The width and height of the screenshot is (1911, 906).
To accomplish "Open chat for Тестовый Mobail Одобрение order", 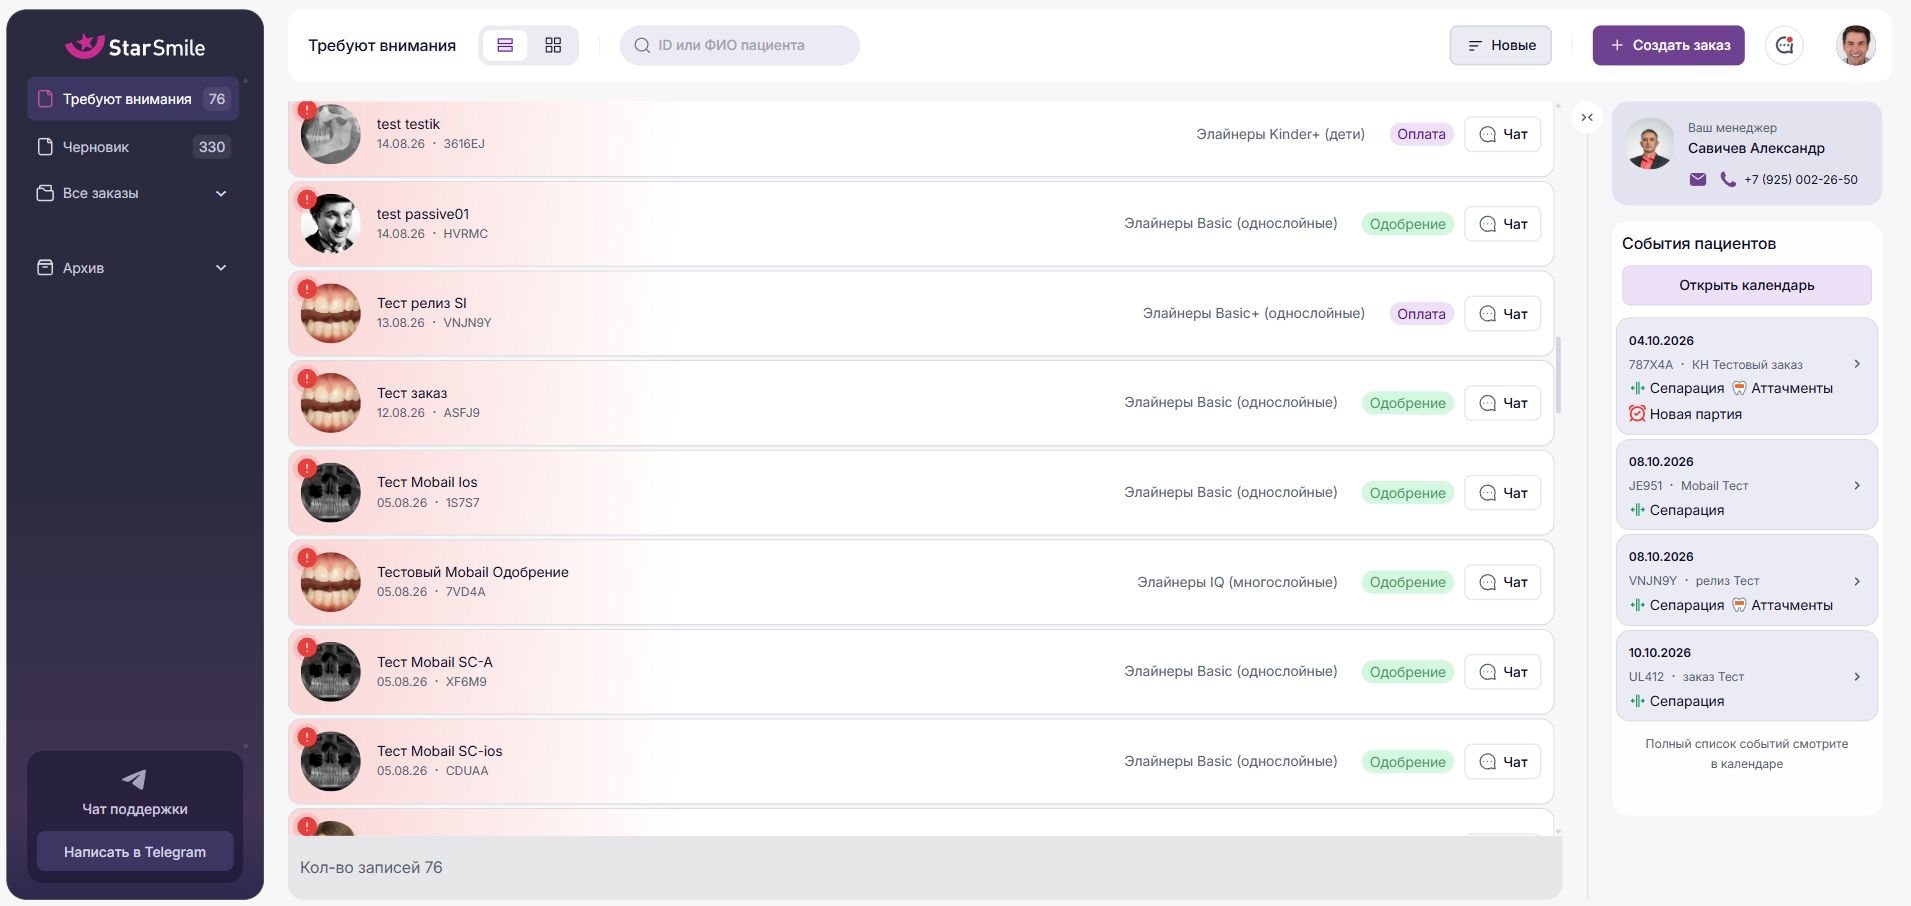I will pyautogui.click(x=1502, y=582).
